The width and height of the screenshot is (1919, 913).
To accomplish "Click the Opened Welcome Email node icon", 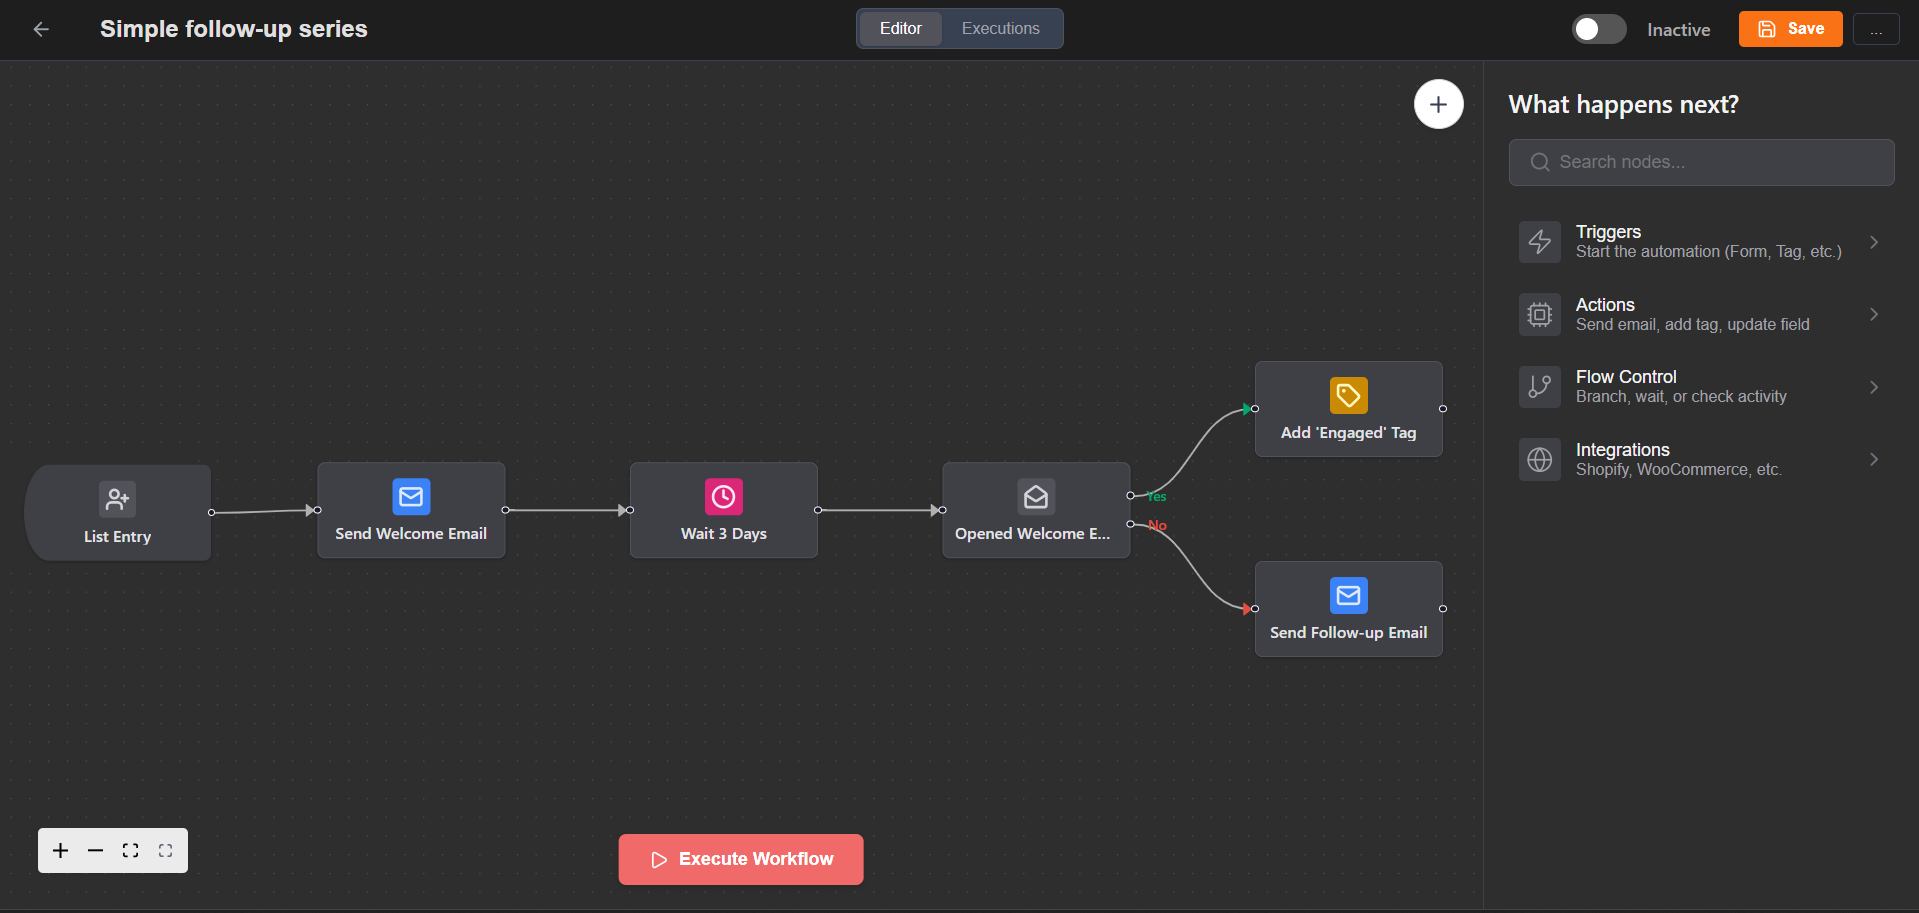I will (x=1035, y=496).
